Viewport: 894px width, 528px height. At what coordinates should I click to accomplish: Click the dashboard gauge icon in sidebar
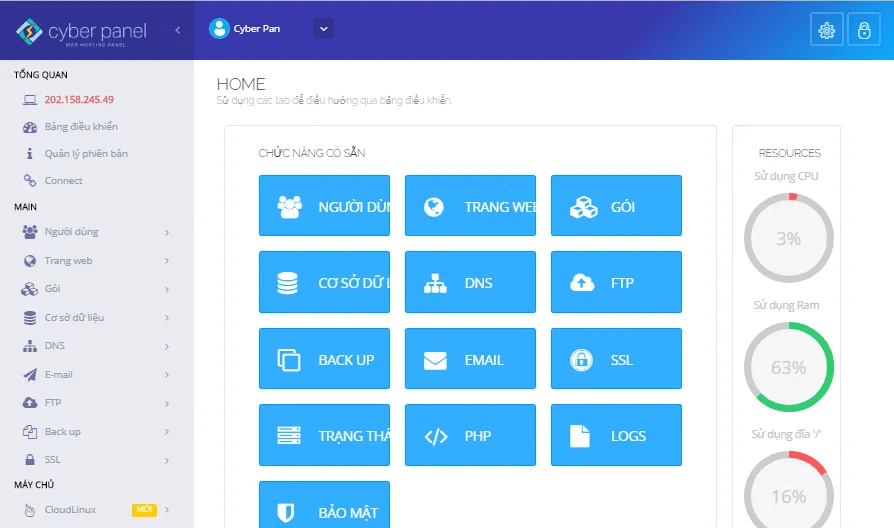click(x=30, y=127)
